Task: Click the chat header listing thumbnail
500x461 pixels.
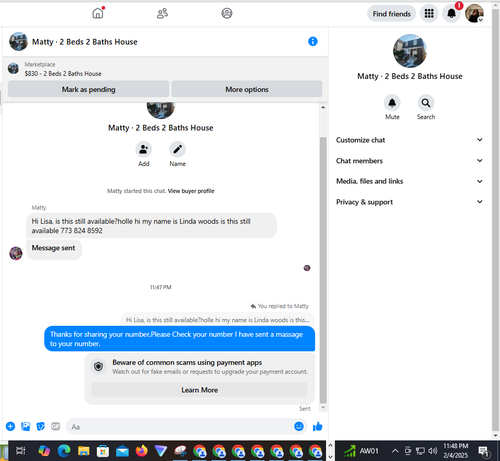Action: 18,41
